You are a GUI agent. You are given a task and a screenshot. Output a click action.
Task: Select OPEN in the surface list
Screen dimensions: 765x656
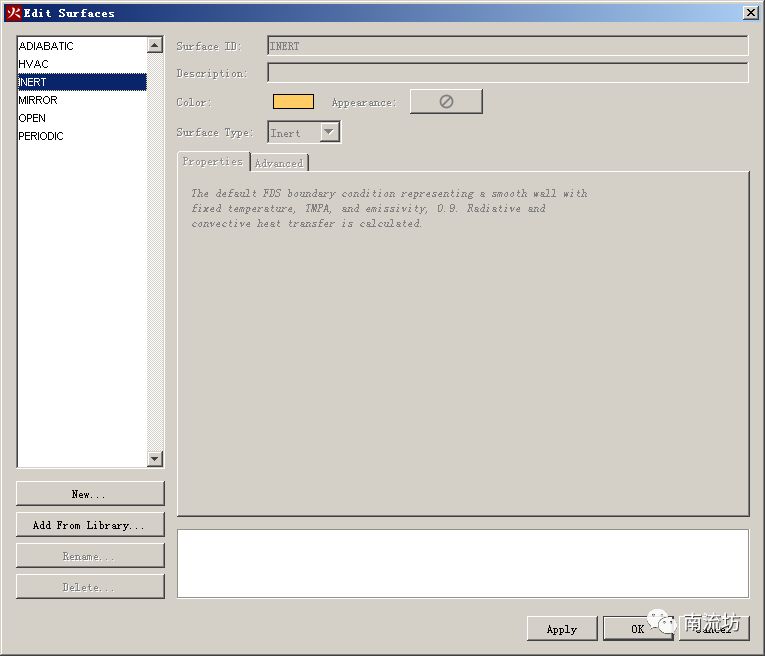(32, 118)
